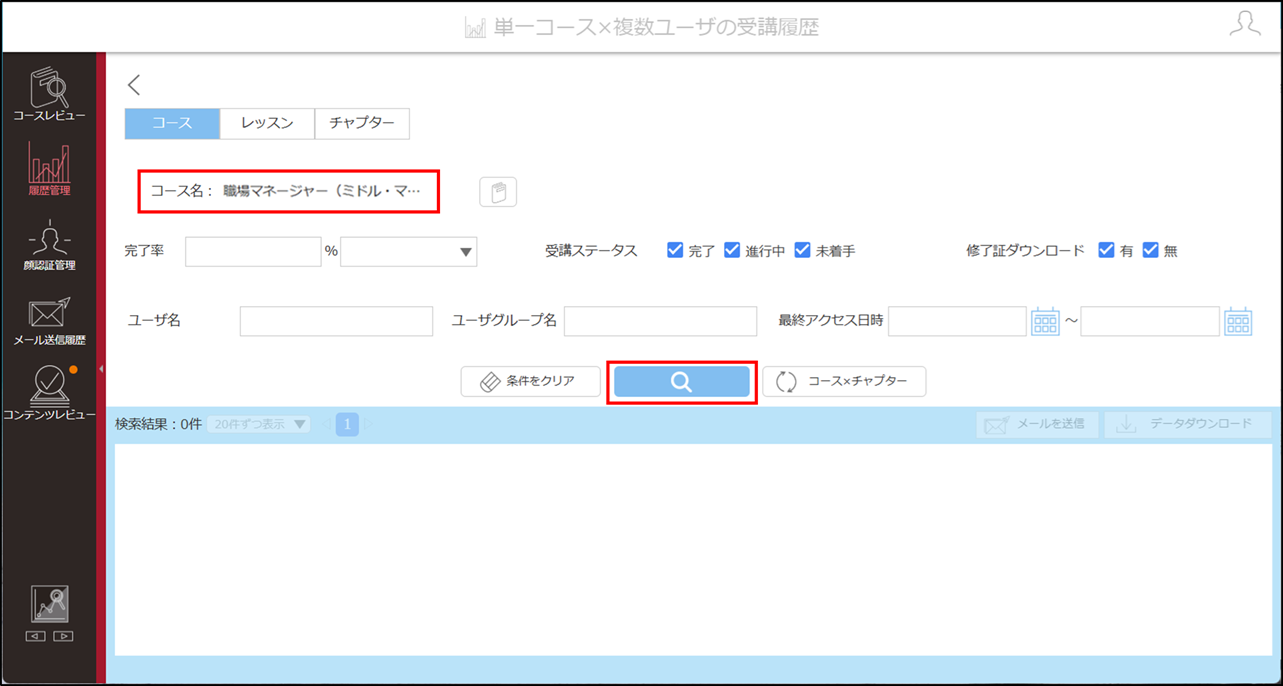The height and width of the screenshot is (686, 1283).
Task: Click the course name 職場マネージャー text
Action: point(322,190)
